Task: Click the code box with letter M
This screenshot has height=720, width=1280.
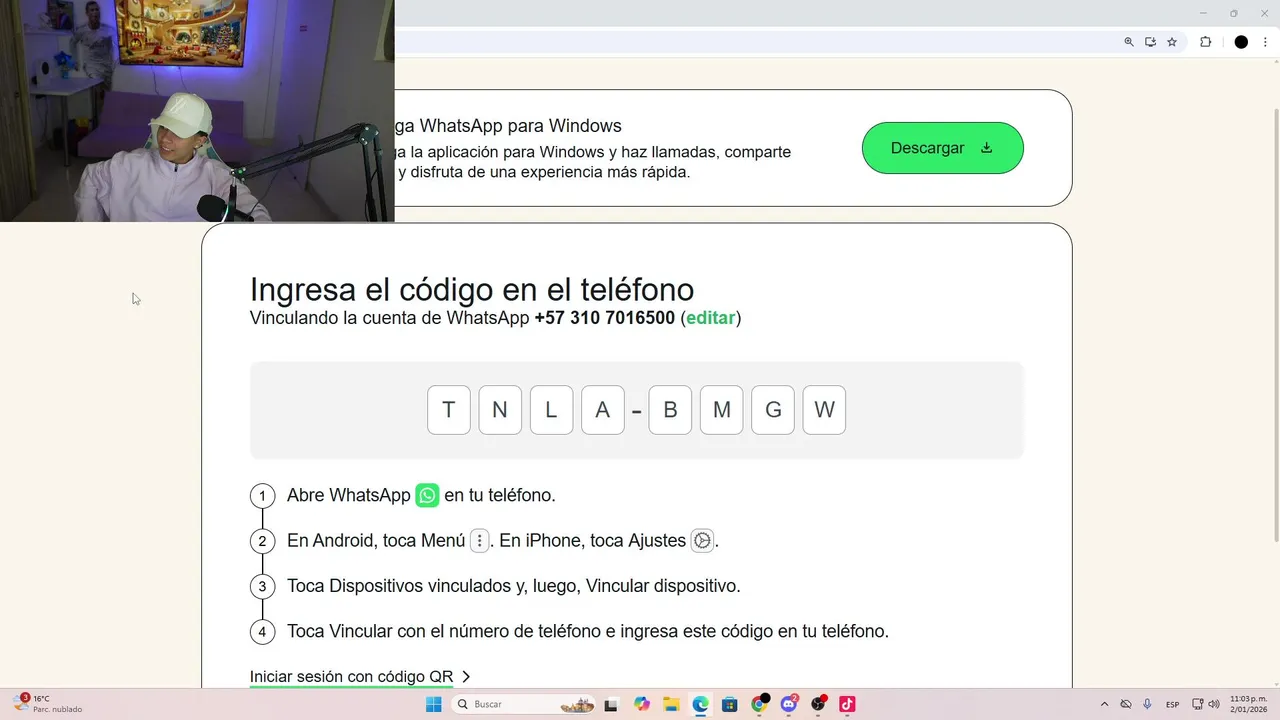Action: click(x=721, y=410)
